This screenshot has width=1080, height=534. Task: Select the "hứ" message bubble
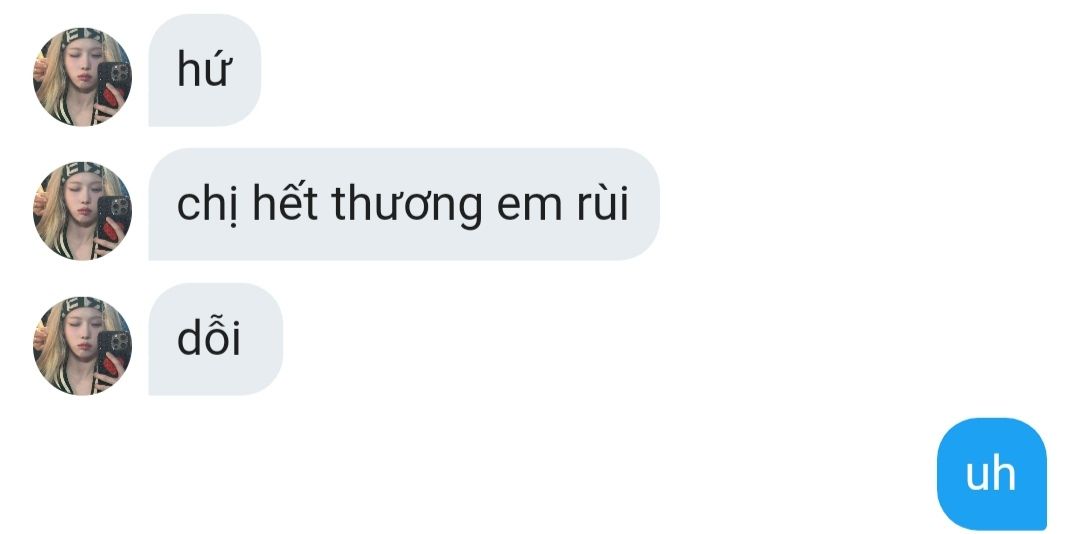tap(205, 70)
